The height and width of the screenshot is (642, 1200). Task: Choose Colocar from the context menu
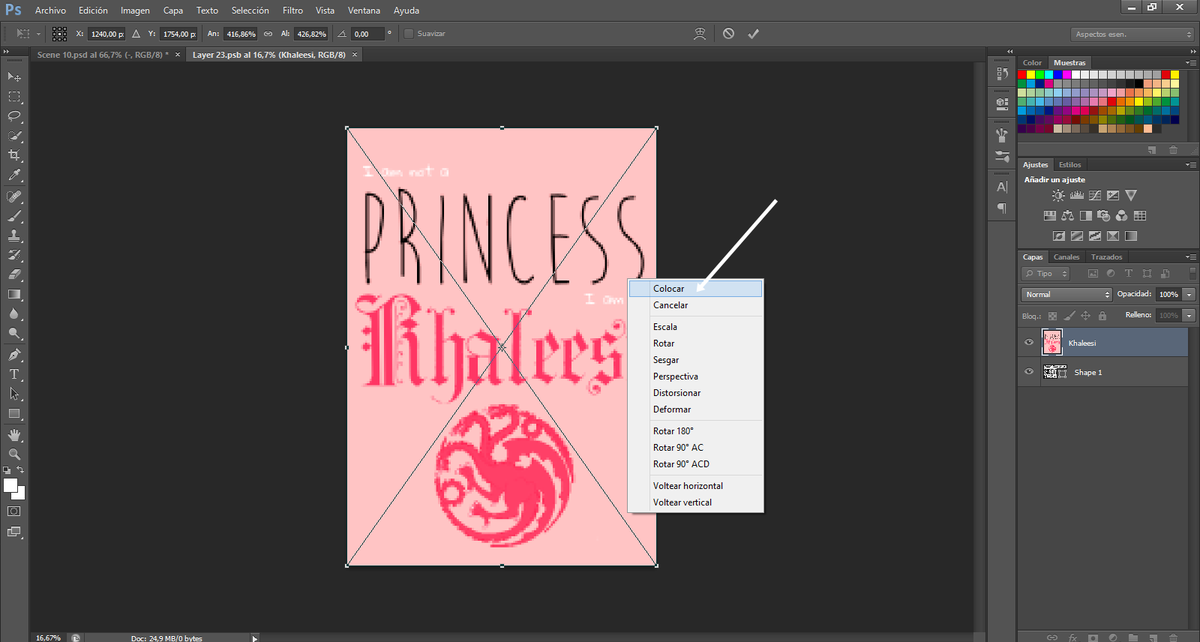click(668, 288)
